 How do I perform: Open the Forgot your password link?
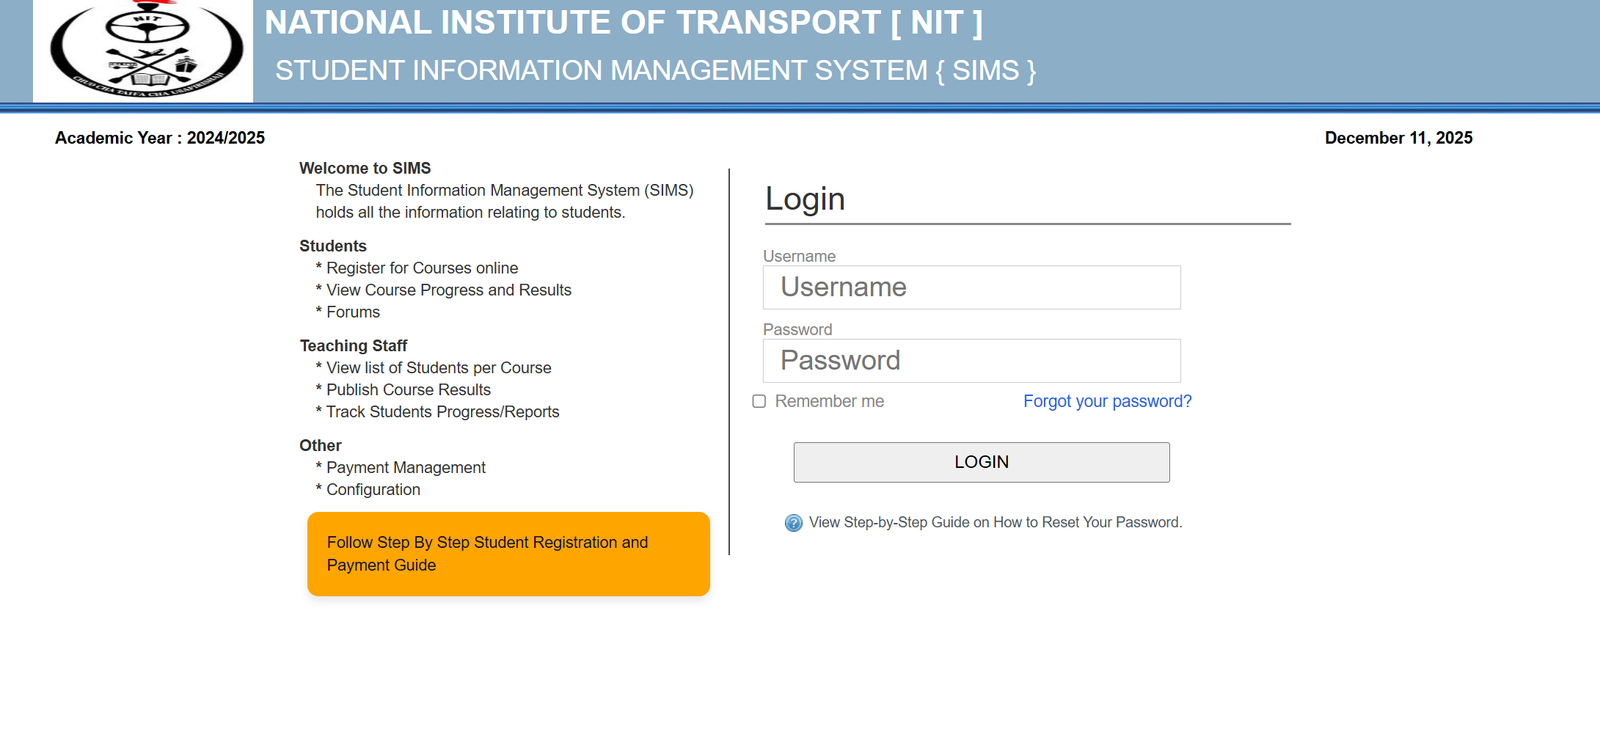pos(1107,401)
